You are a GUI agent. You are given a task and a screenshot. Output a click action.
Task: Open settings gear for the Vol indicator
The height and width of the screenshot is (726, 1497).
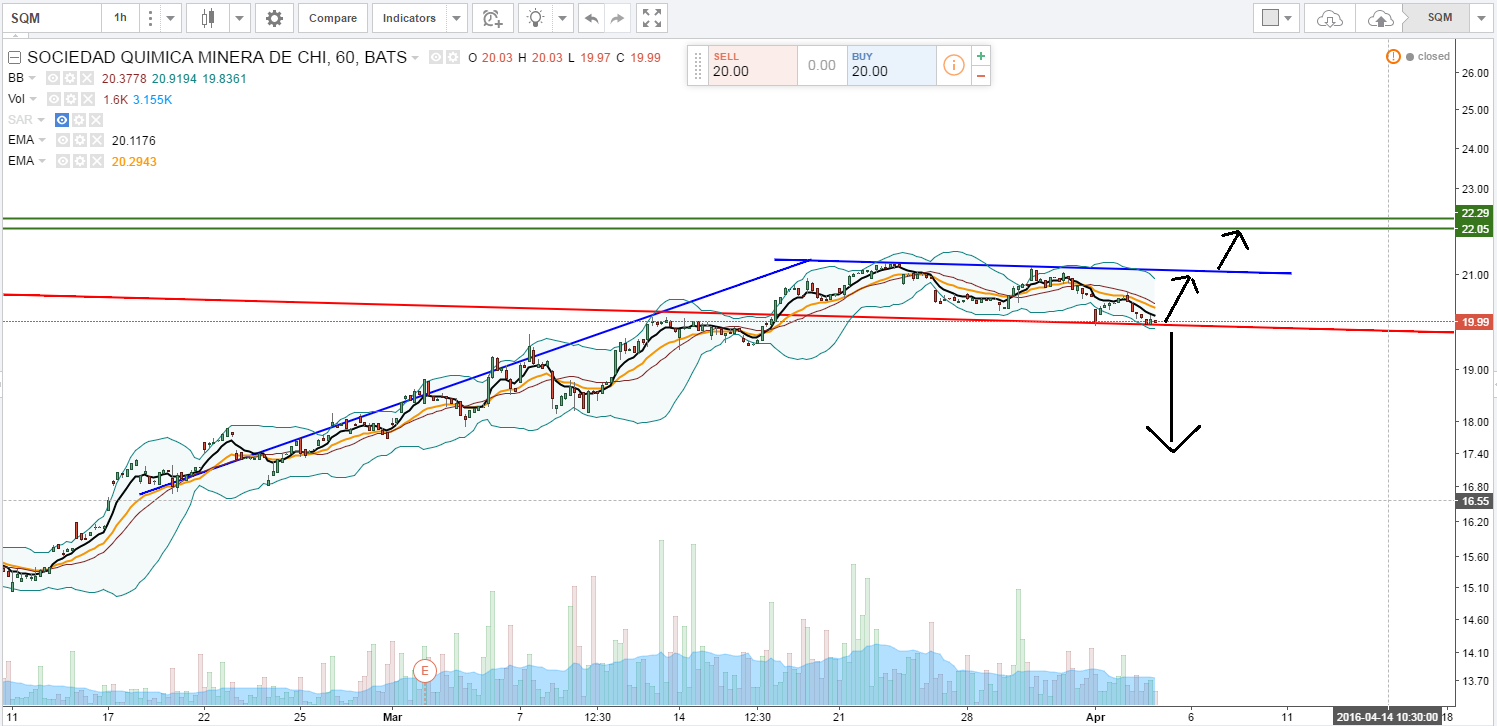coord(70,99)
